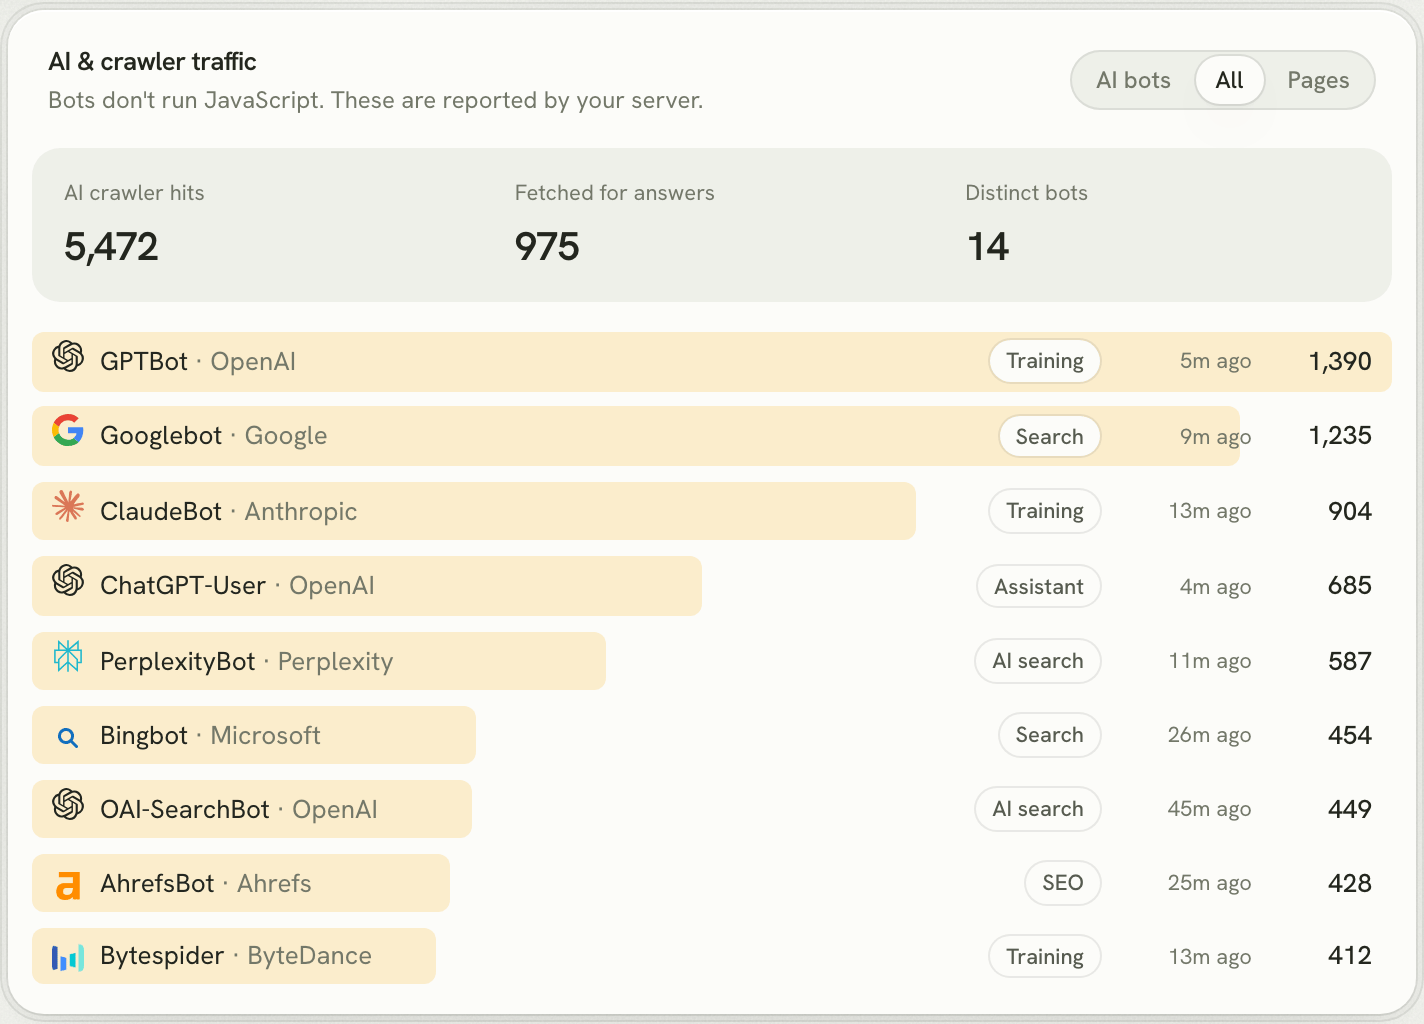Screen dimensions: 1424x1024
Task: Click the AI crawler hits value 5,472
Action: click(111, 247)
